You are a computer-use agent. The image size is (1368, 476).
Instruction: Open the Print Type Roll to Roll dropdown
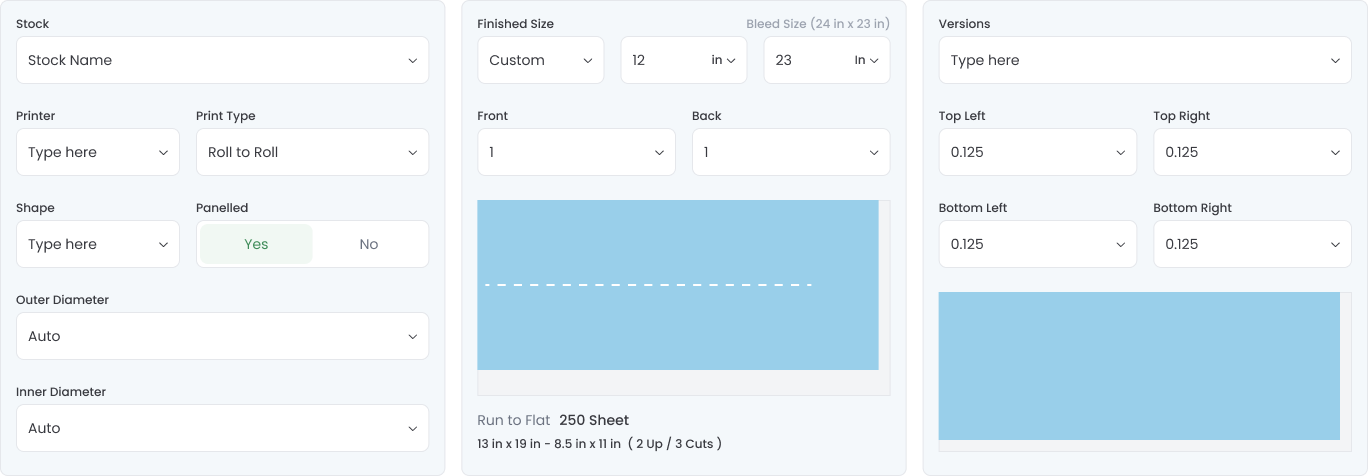(x=312, y=153)
